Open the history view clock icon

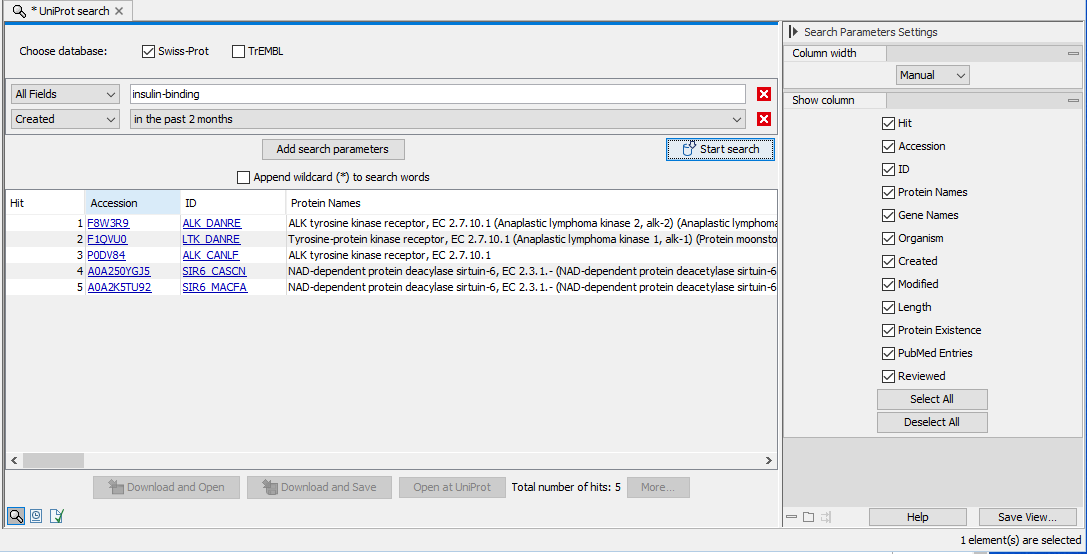pos(36,516)
